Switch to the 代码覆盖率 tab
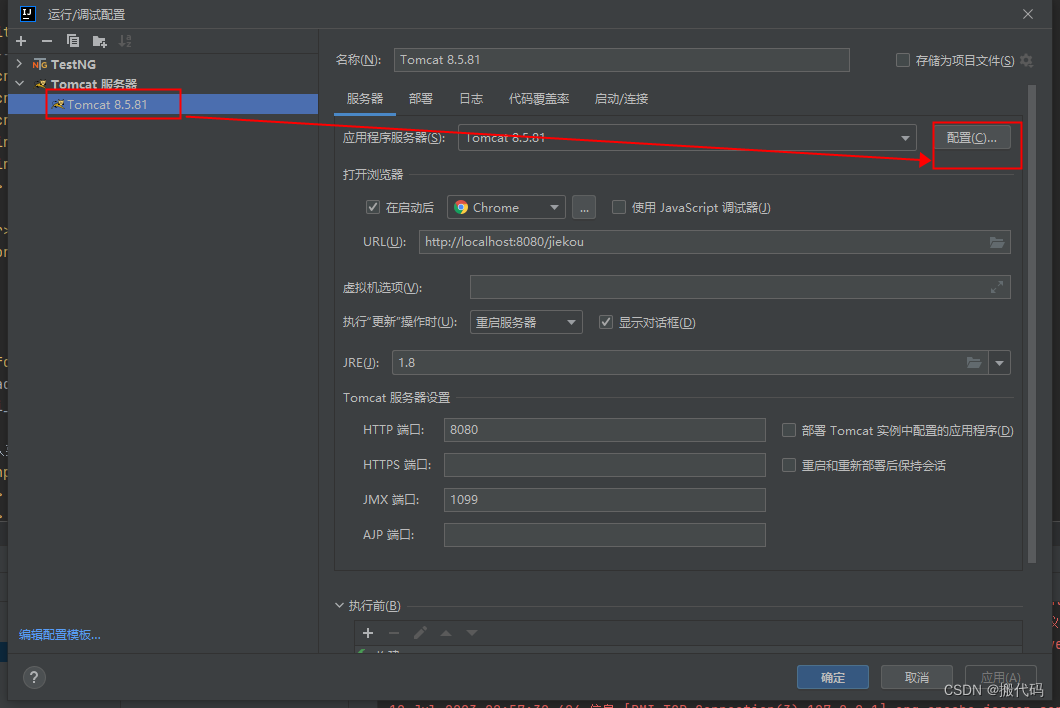 539,99
